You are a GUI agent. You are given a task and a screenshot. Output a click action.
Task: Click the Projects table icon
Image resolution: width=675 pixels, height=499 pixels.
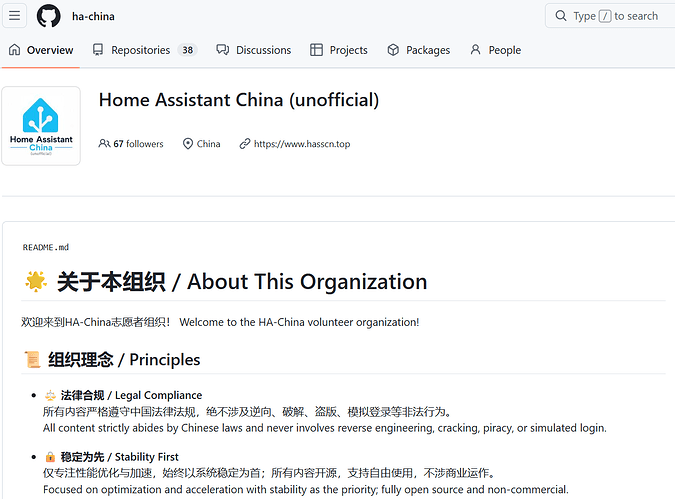click(316, 50)
